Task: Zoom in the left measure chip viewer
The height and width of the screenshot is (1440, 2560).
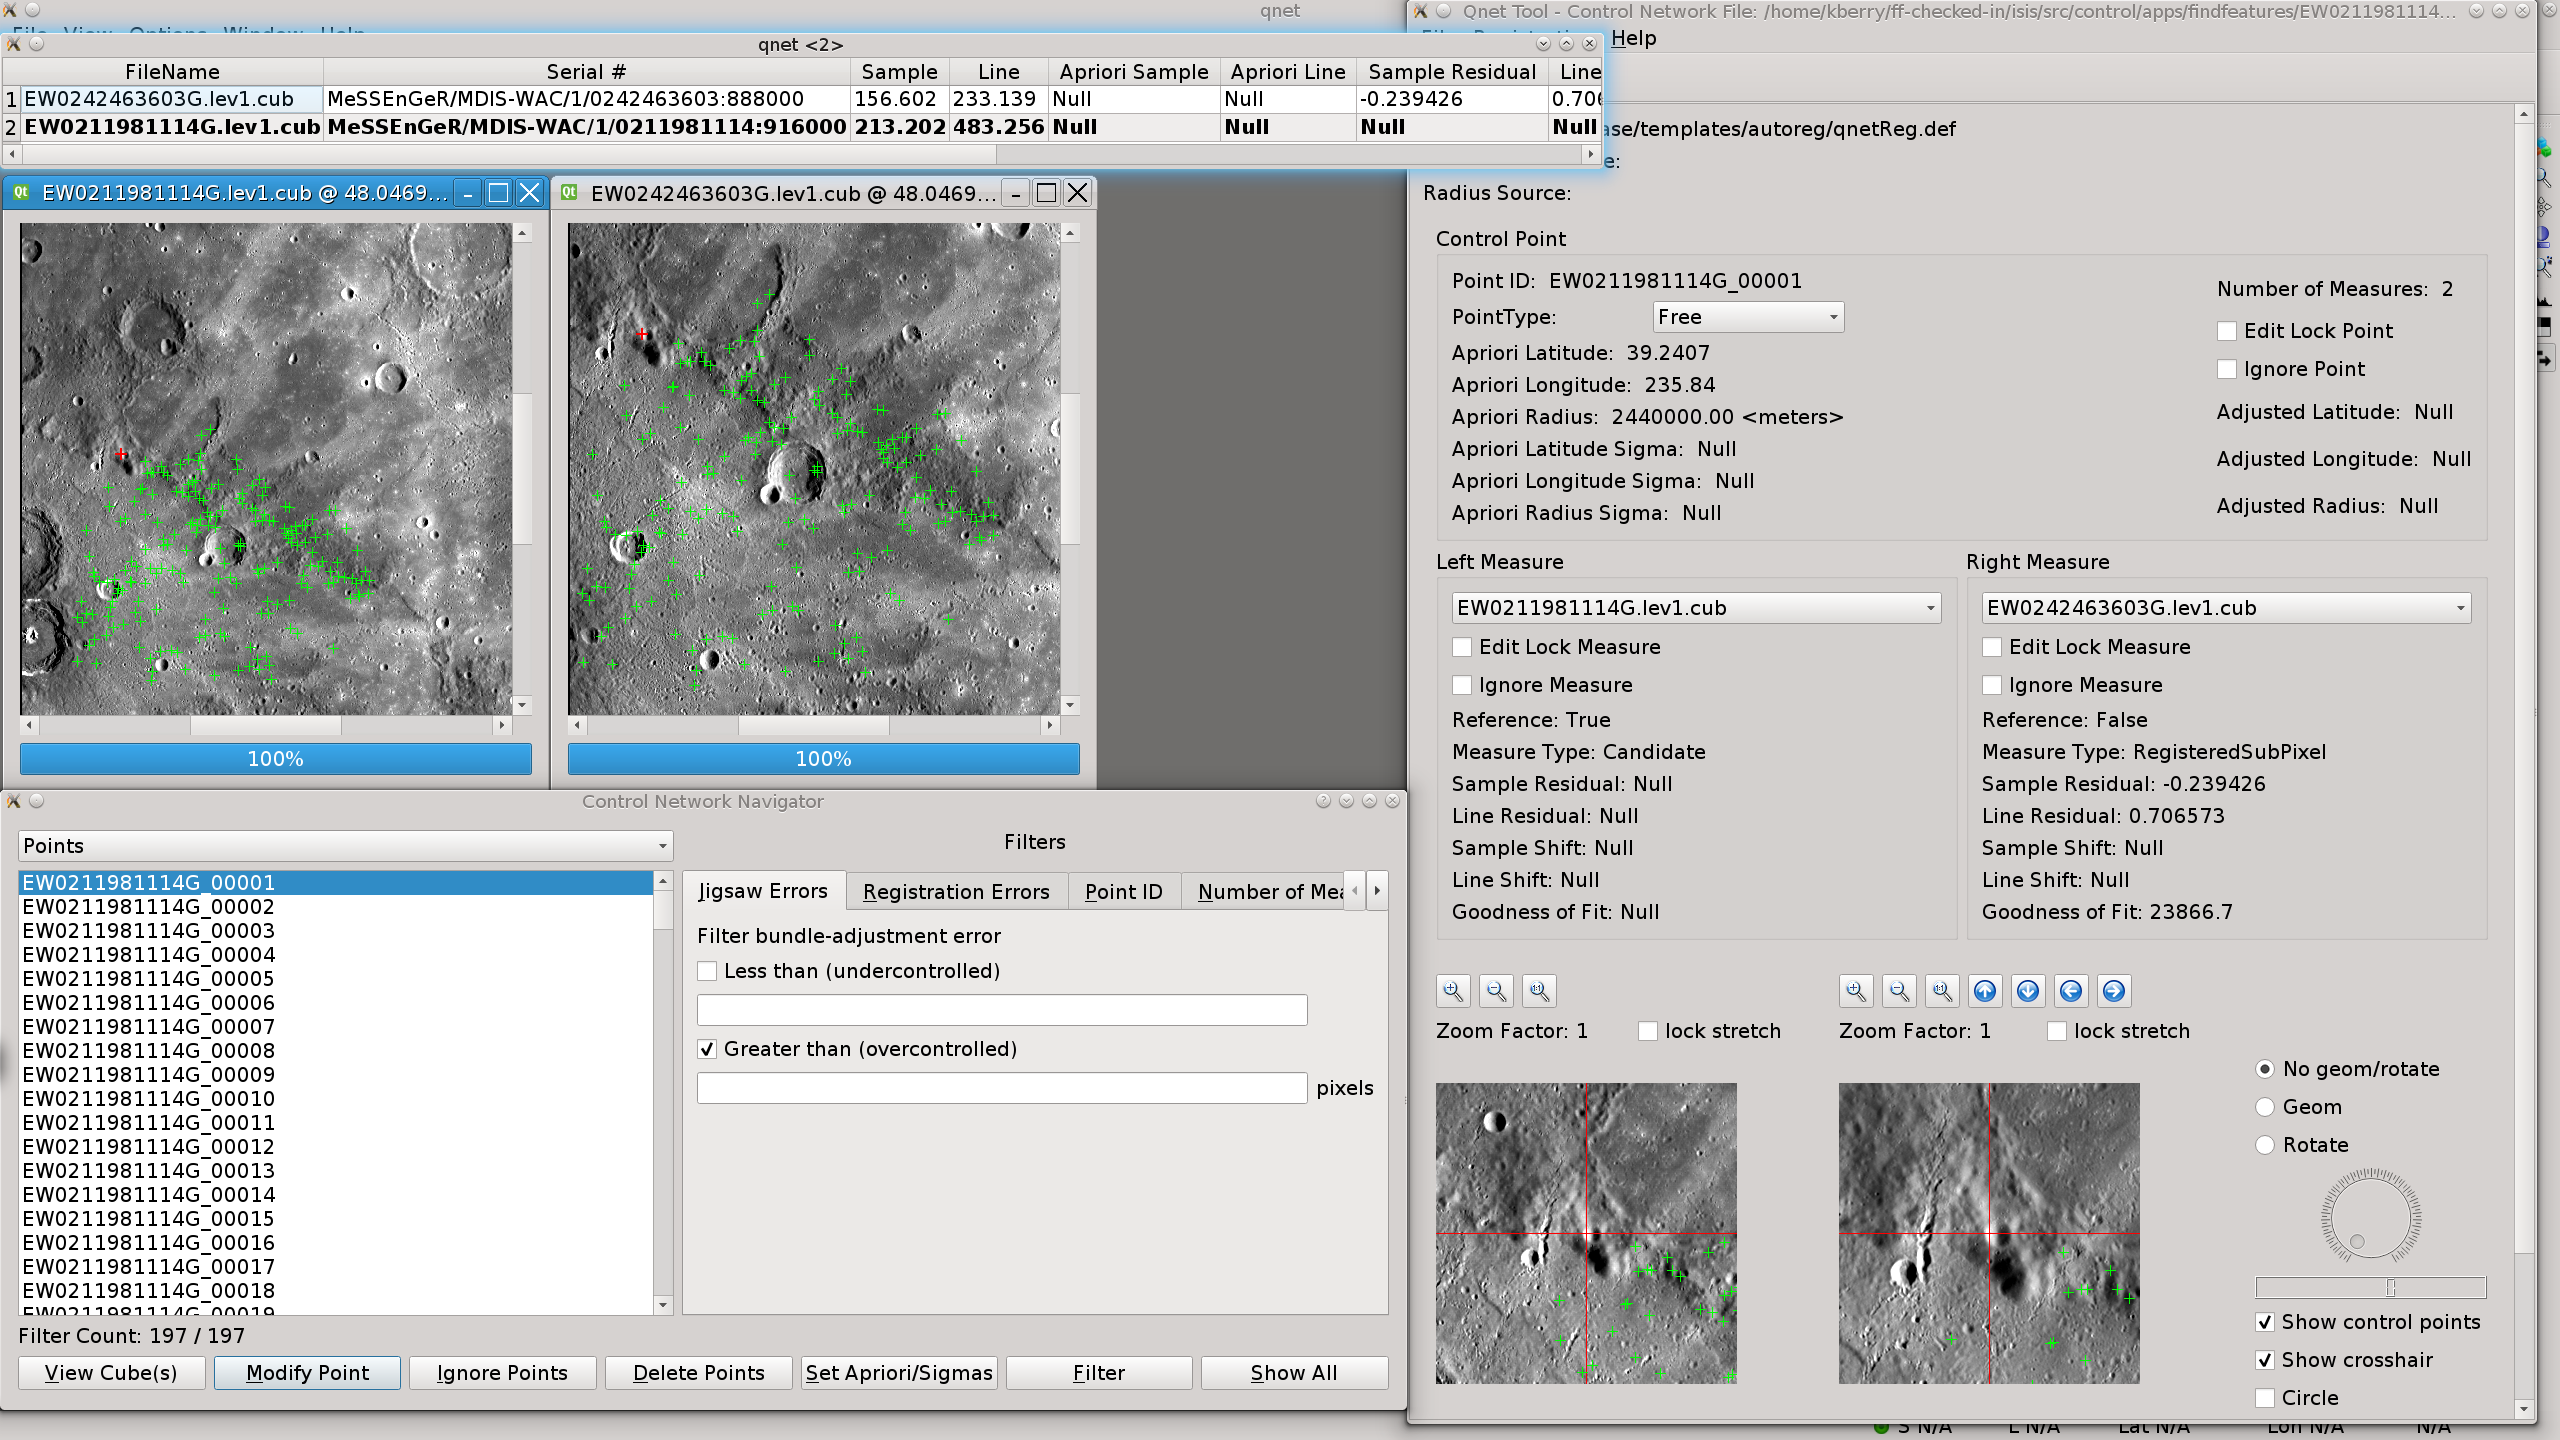Action: pyautogui.click(x=1453, y=991)
